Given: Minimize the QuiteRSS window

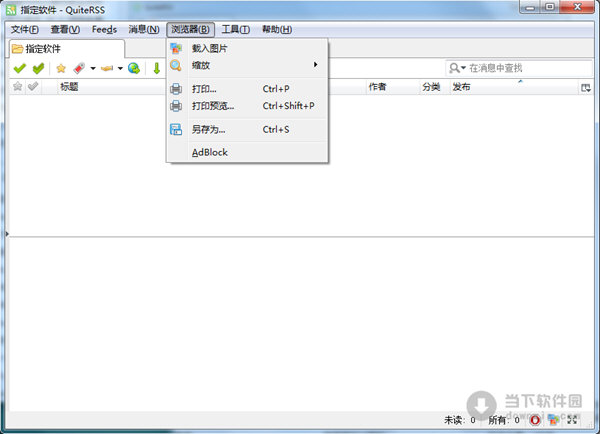Looking at the screenshot, I should pyautogui.click(x=530, y=7).
